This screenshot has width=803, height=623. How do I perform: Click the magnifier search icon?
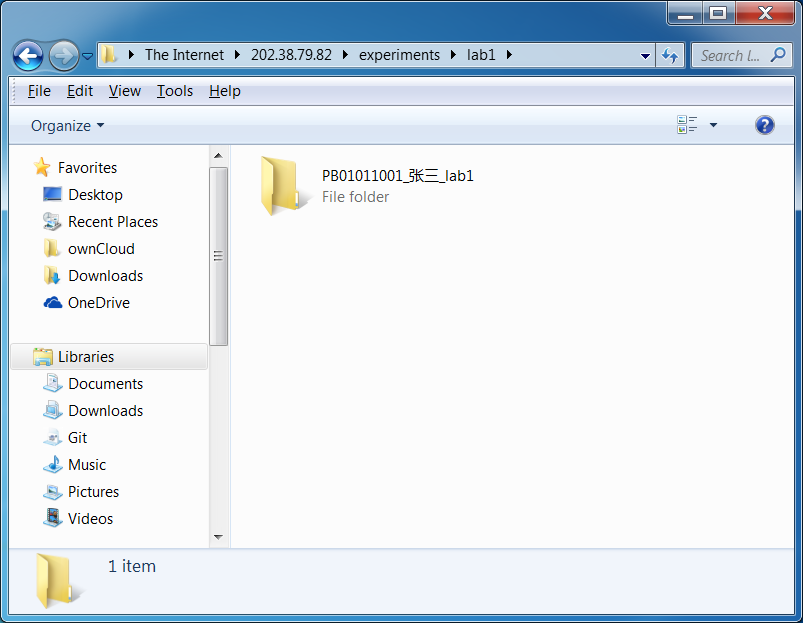click(x=778, y=54)
